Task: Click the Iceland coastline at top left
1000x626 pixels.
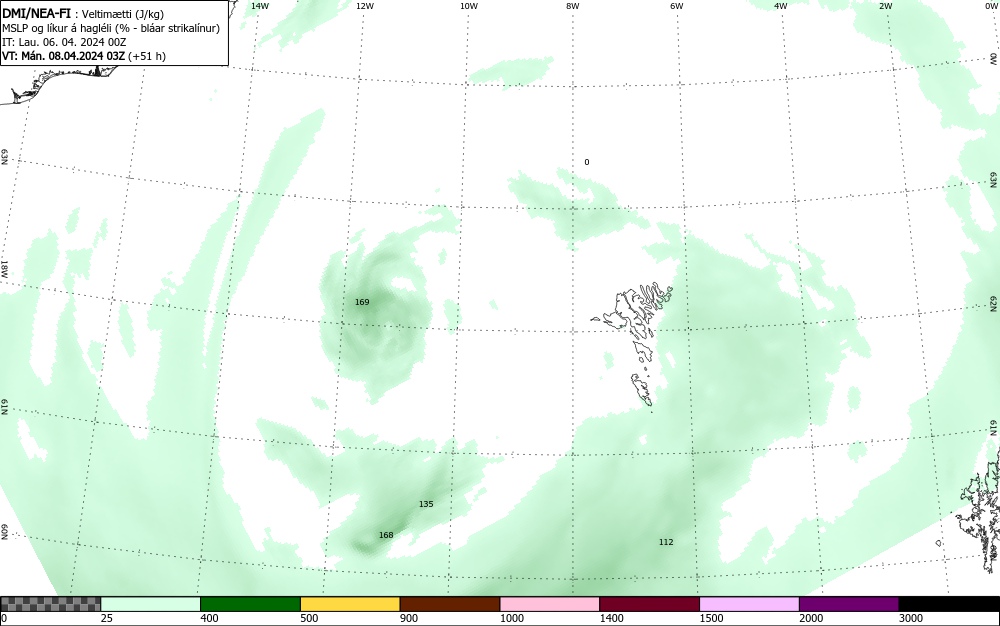Action: coord(61,84)
